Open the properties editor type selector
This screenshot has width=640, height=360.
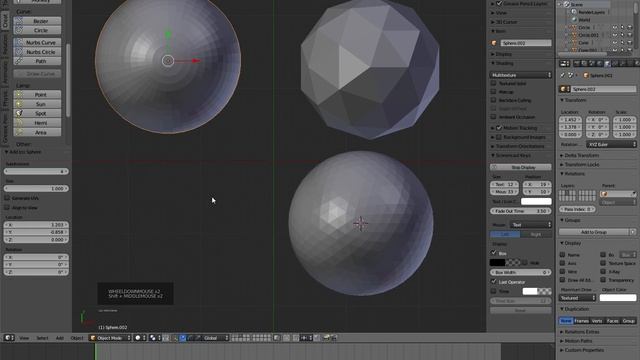(x=565, y=63)
